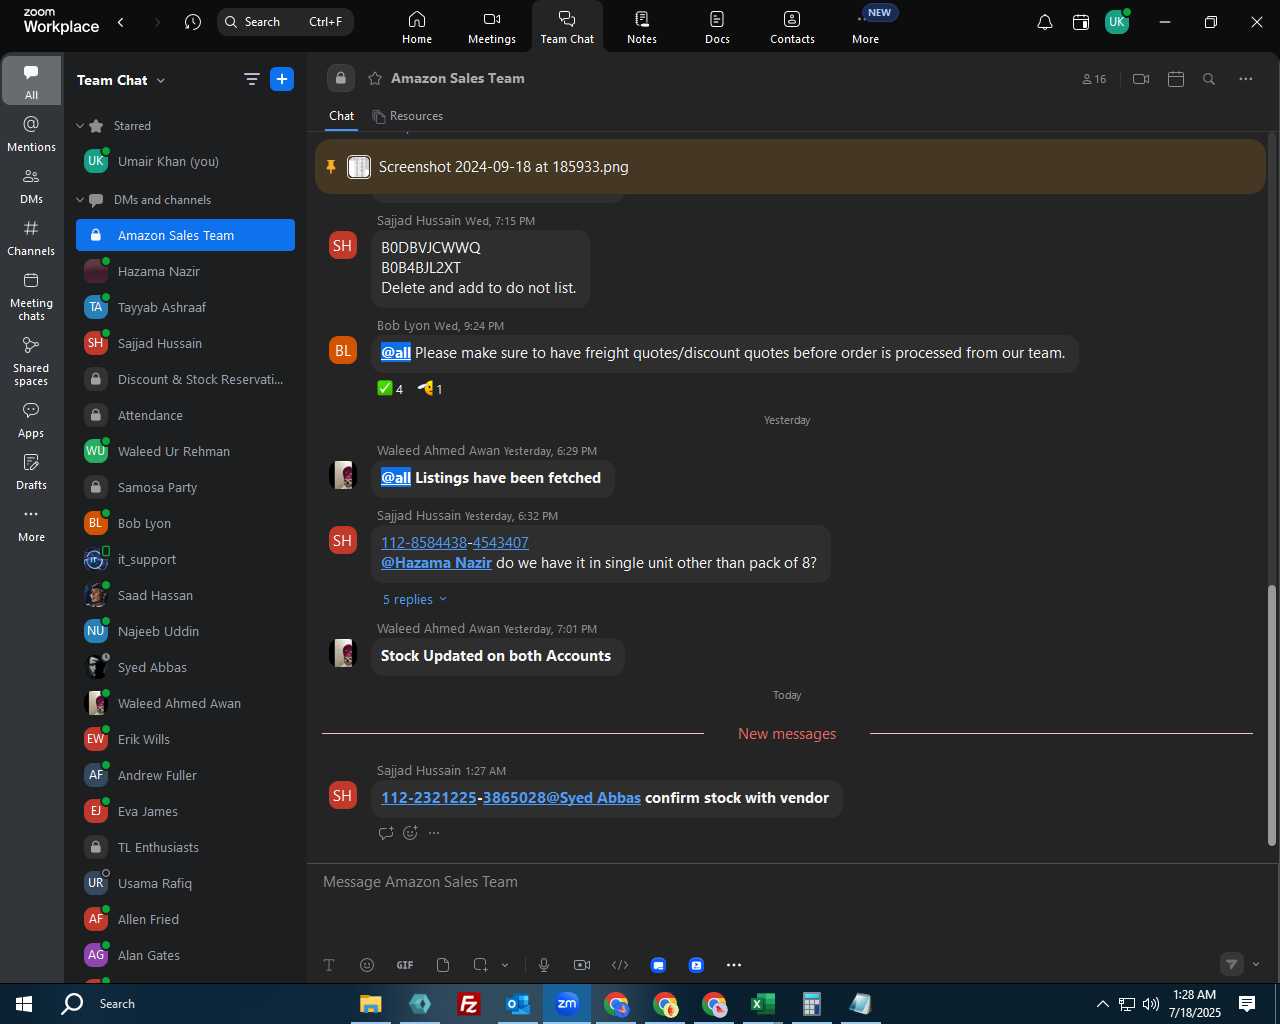
Task: Switch to the Home tab
Action: 417,27
